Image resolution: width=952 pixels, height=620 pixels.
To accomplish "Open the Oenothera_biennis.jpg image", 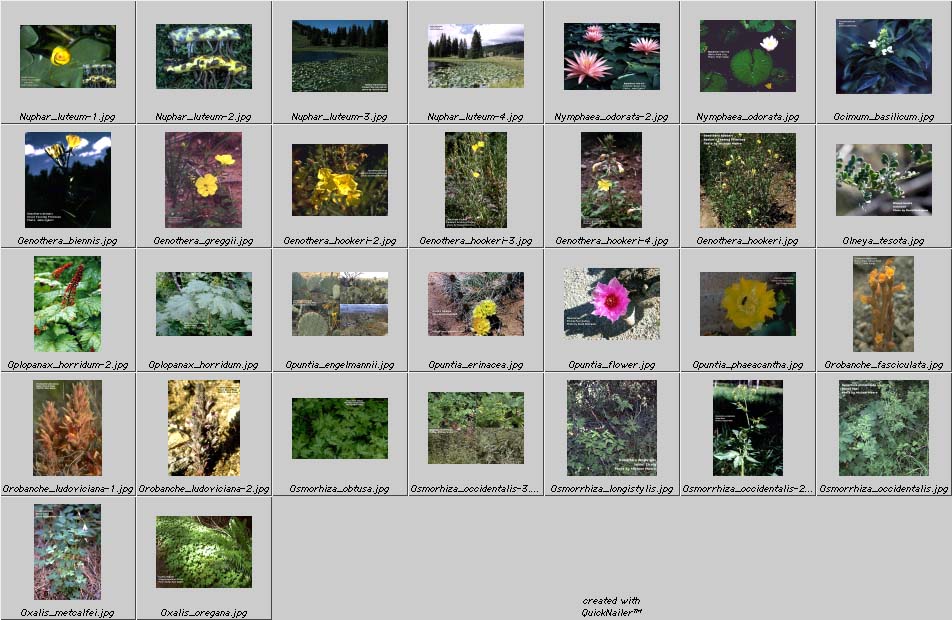I will click(x=68, y=180).
